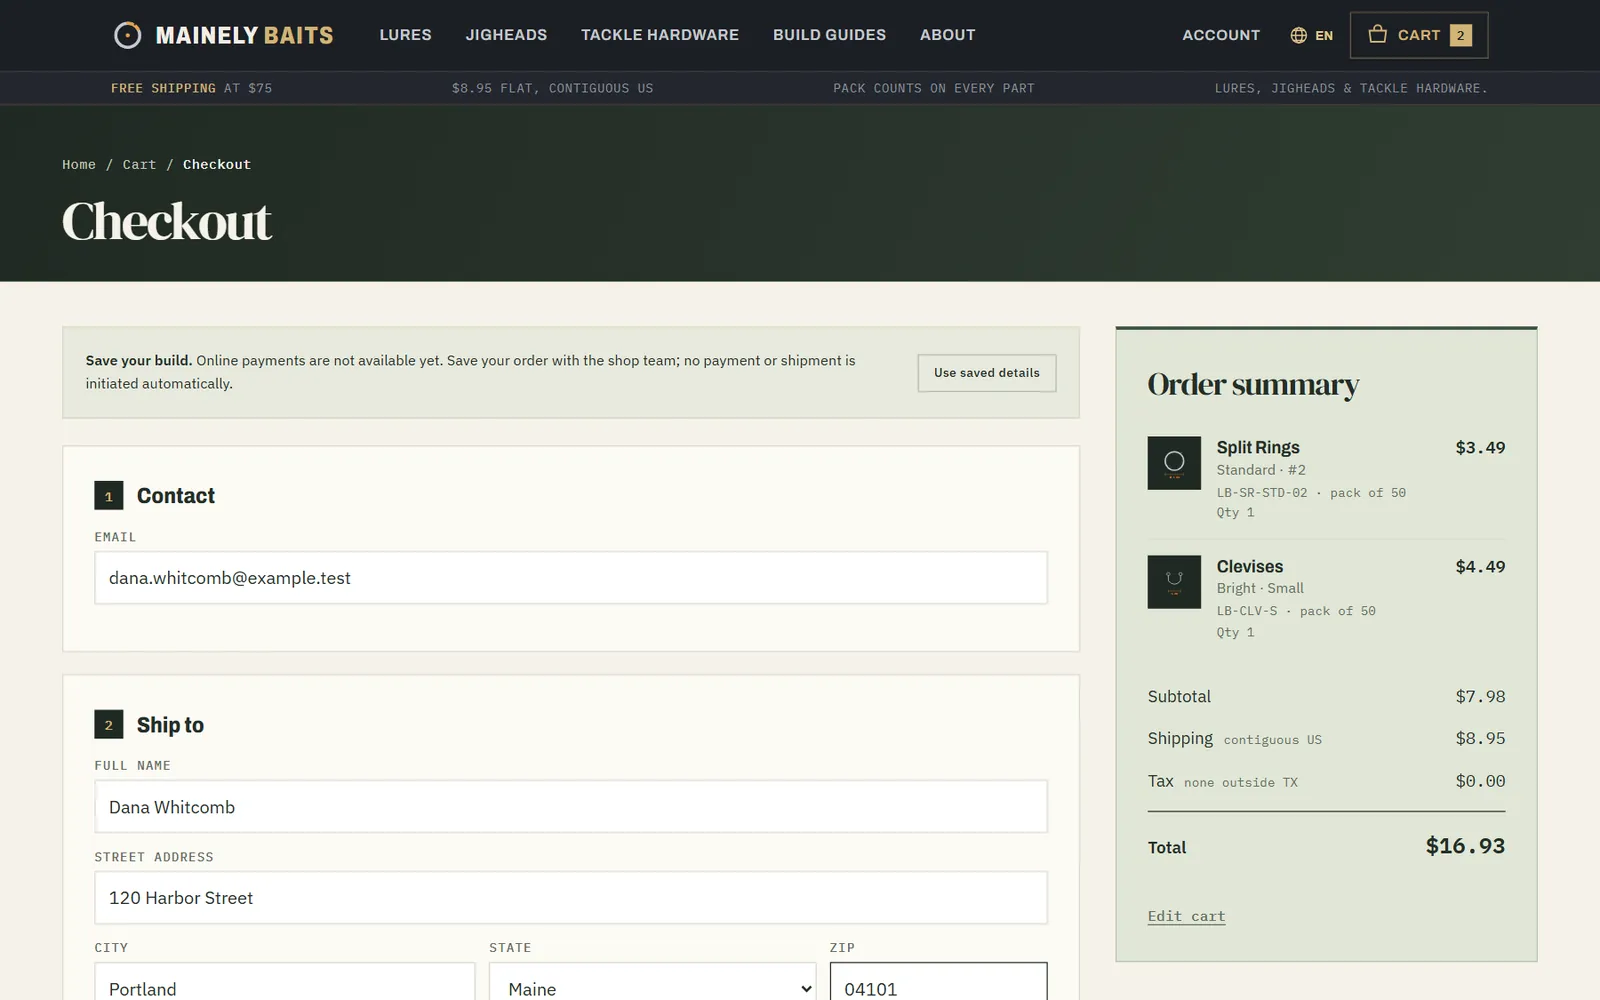
Task: Click the Shipping amount $8.95
Action: pyautogui.click(x=1480, y=739)
